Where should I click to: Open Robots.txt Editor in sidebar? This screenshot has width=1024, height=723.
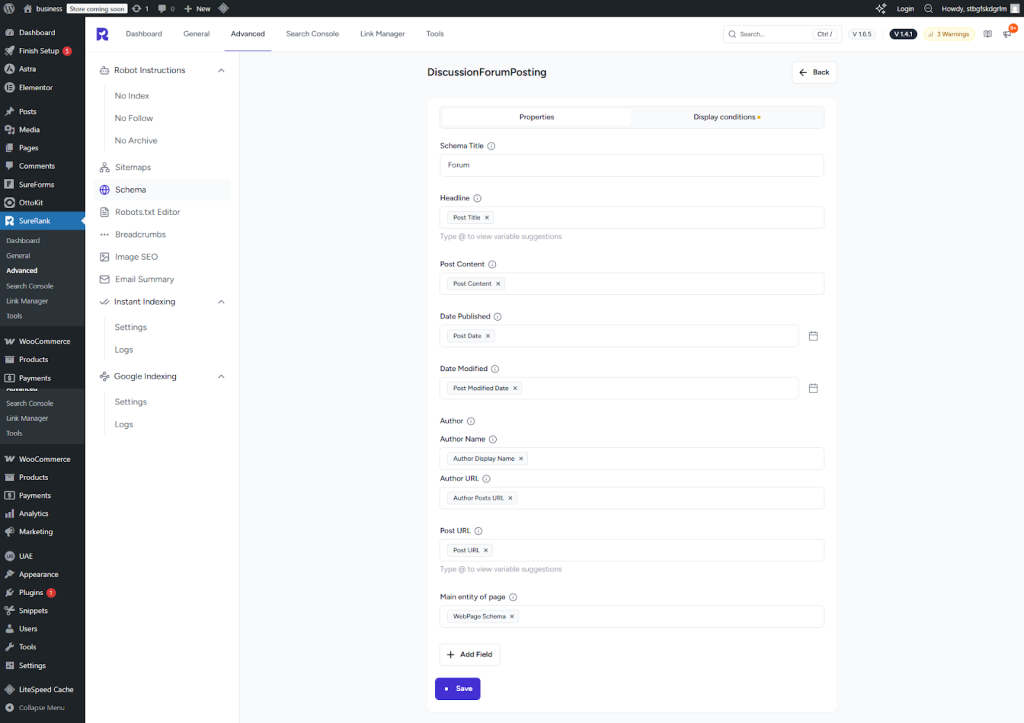pos(147,212)
